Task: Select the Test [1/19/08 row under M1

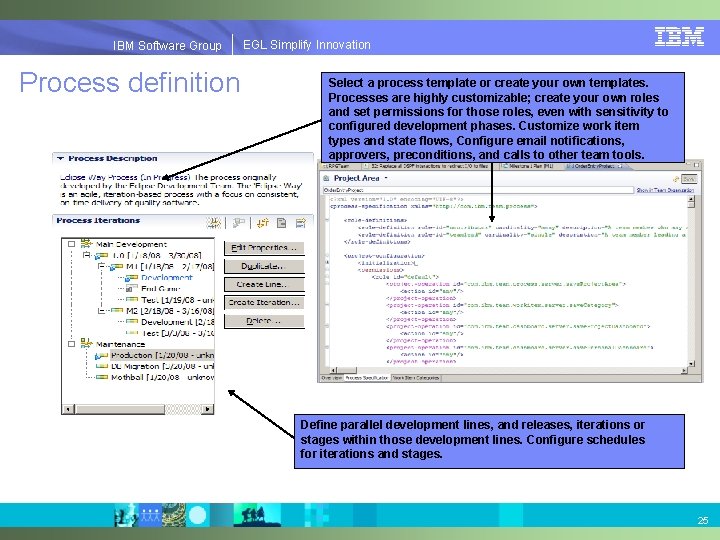Action: click(177, 300)
